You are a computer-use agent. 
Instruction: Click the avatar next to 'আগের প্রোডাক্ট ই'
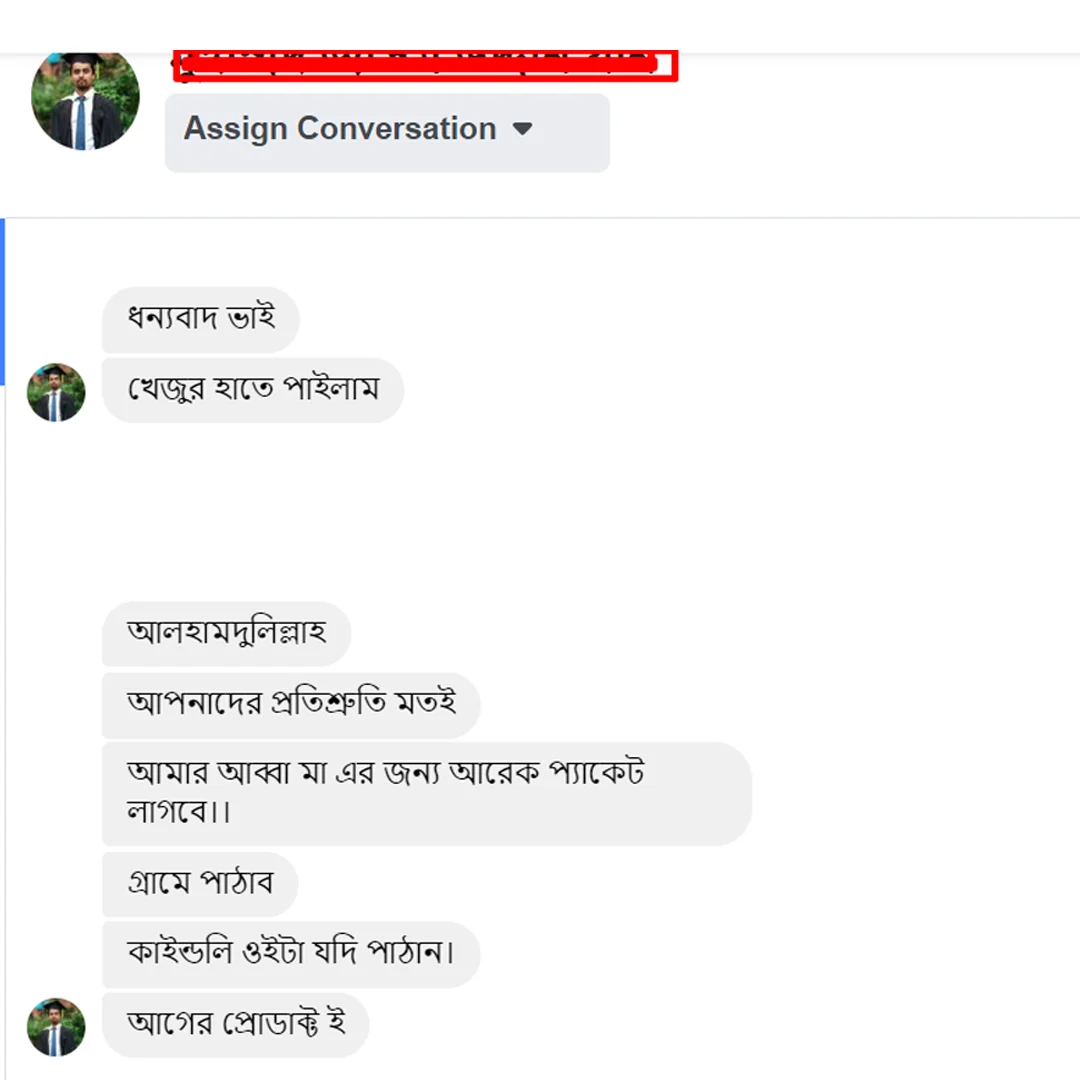[x=55, y=1026]
